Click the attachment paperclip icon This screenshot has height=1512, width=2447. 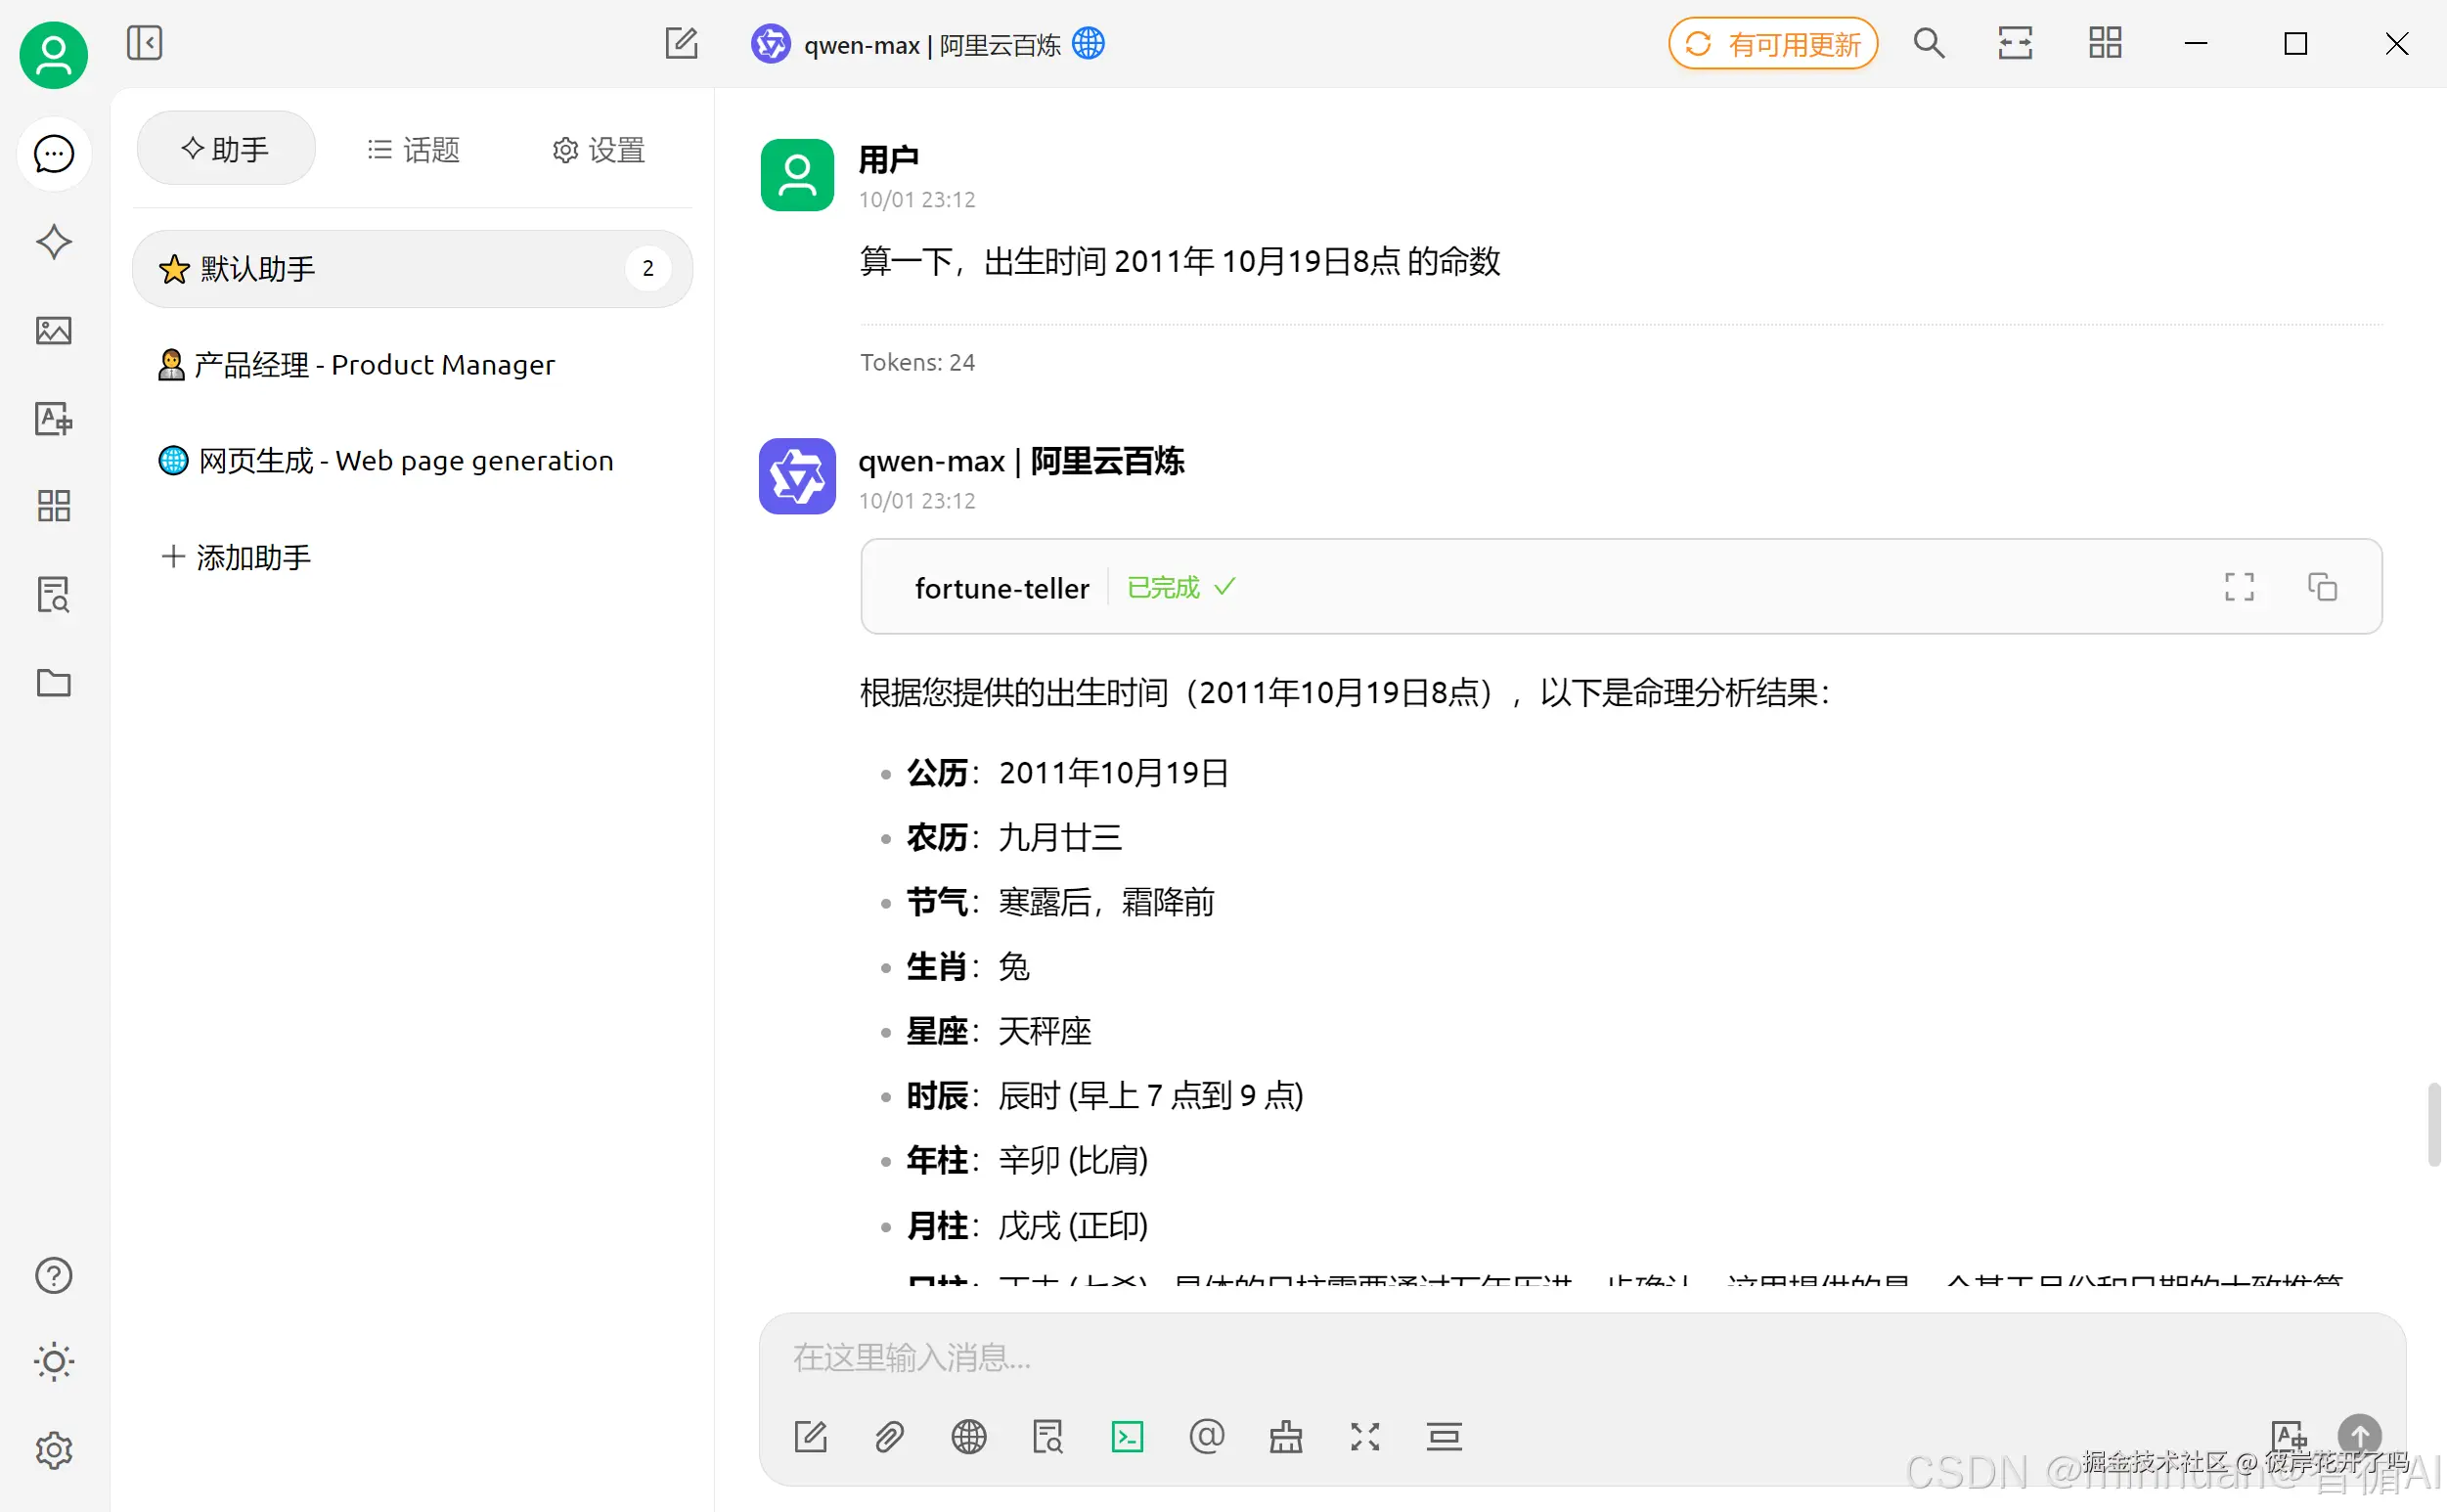[x=889, y=1437]
